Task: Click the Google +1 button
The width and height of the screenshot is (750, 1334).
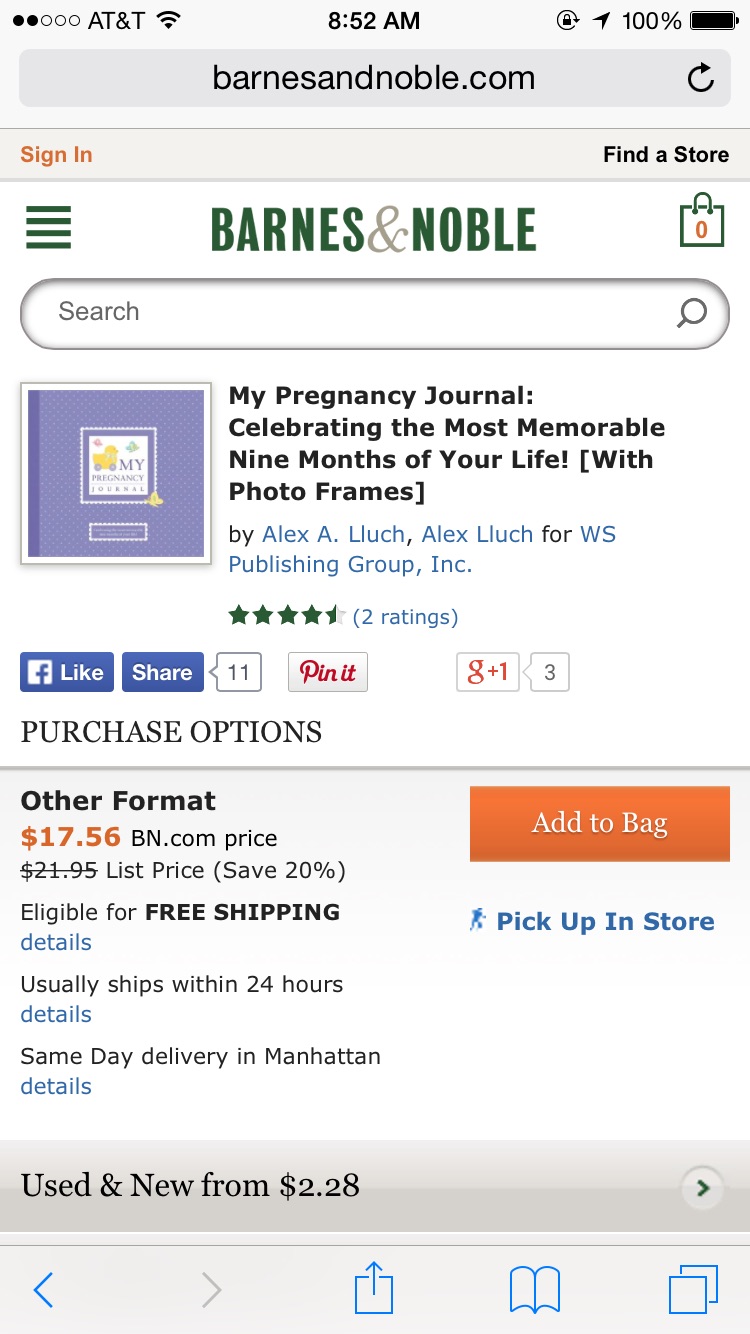Action: (487, 672)
